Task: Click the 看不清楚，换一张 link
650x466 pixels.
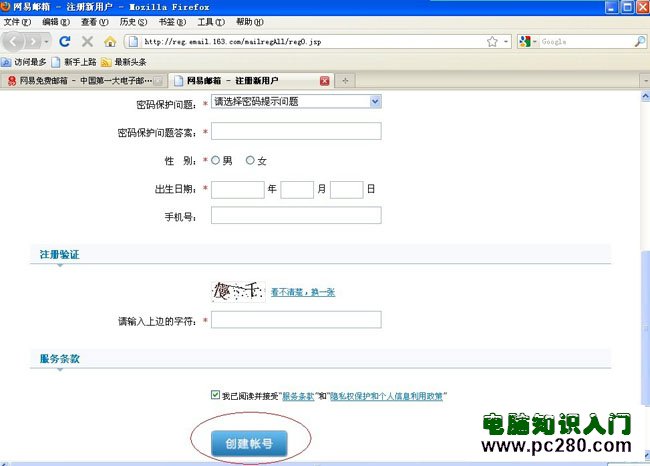Action: [x=303, y=292]
